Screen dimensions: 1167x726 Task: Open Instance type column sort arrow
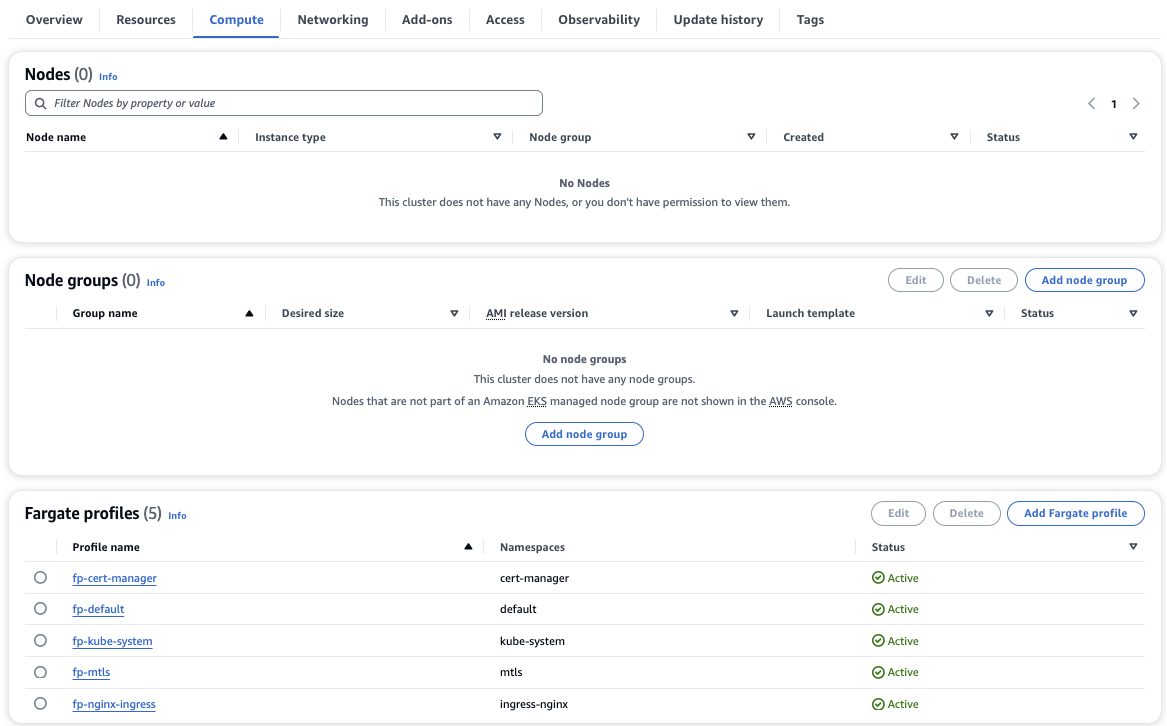pos(497,136)
